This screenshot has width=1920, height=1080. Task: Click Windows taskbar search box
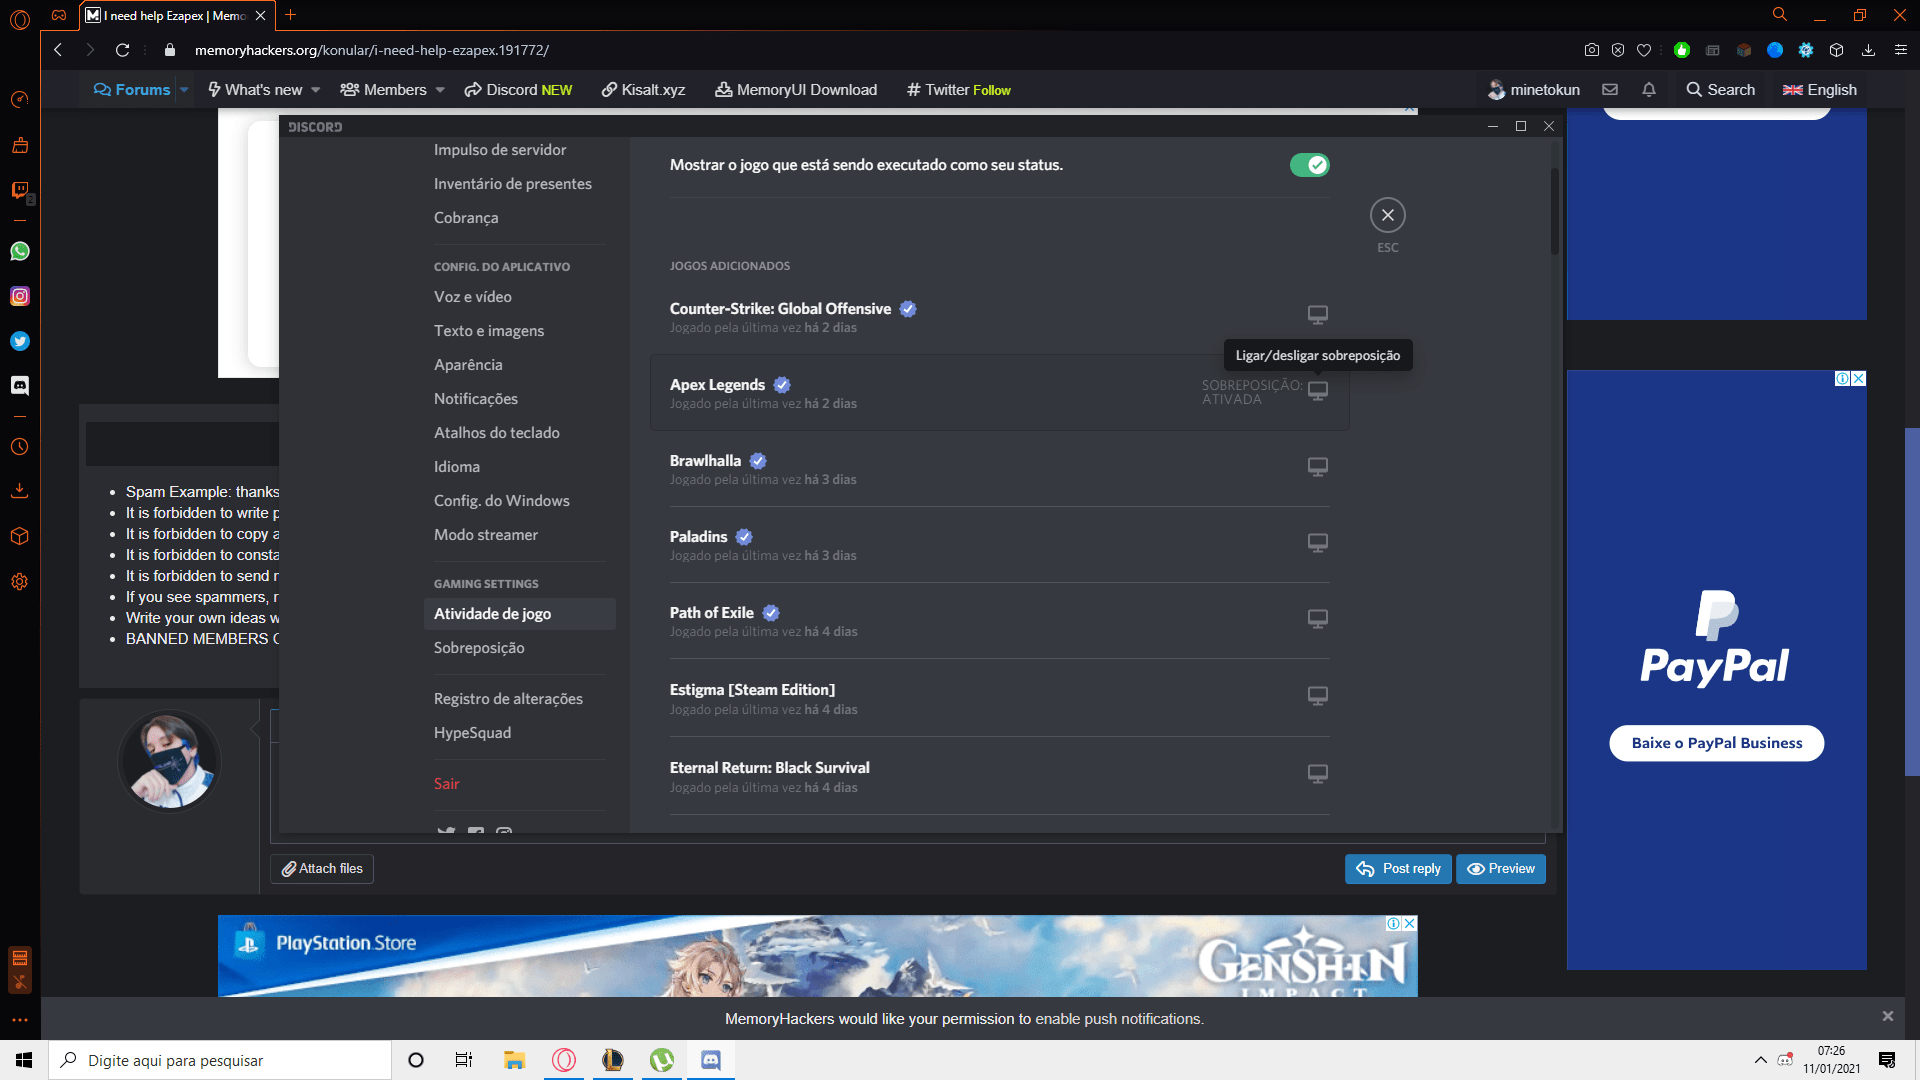220,1060
